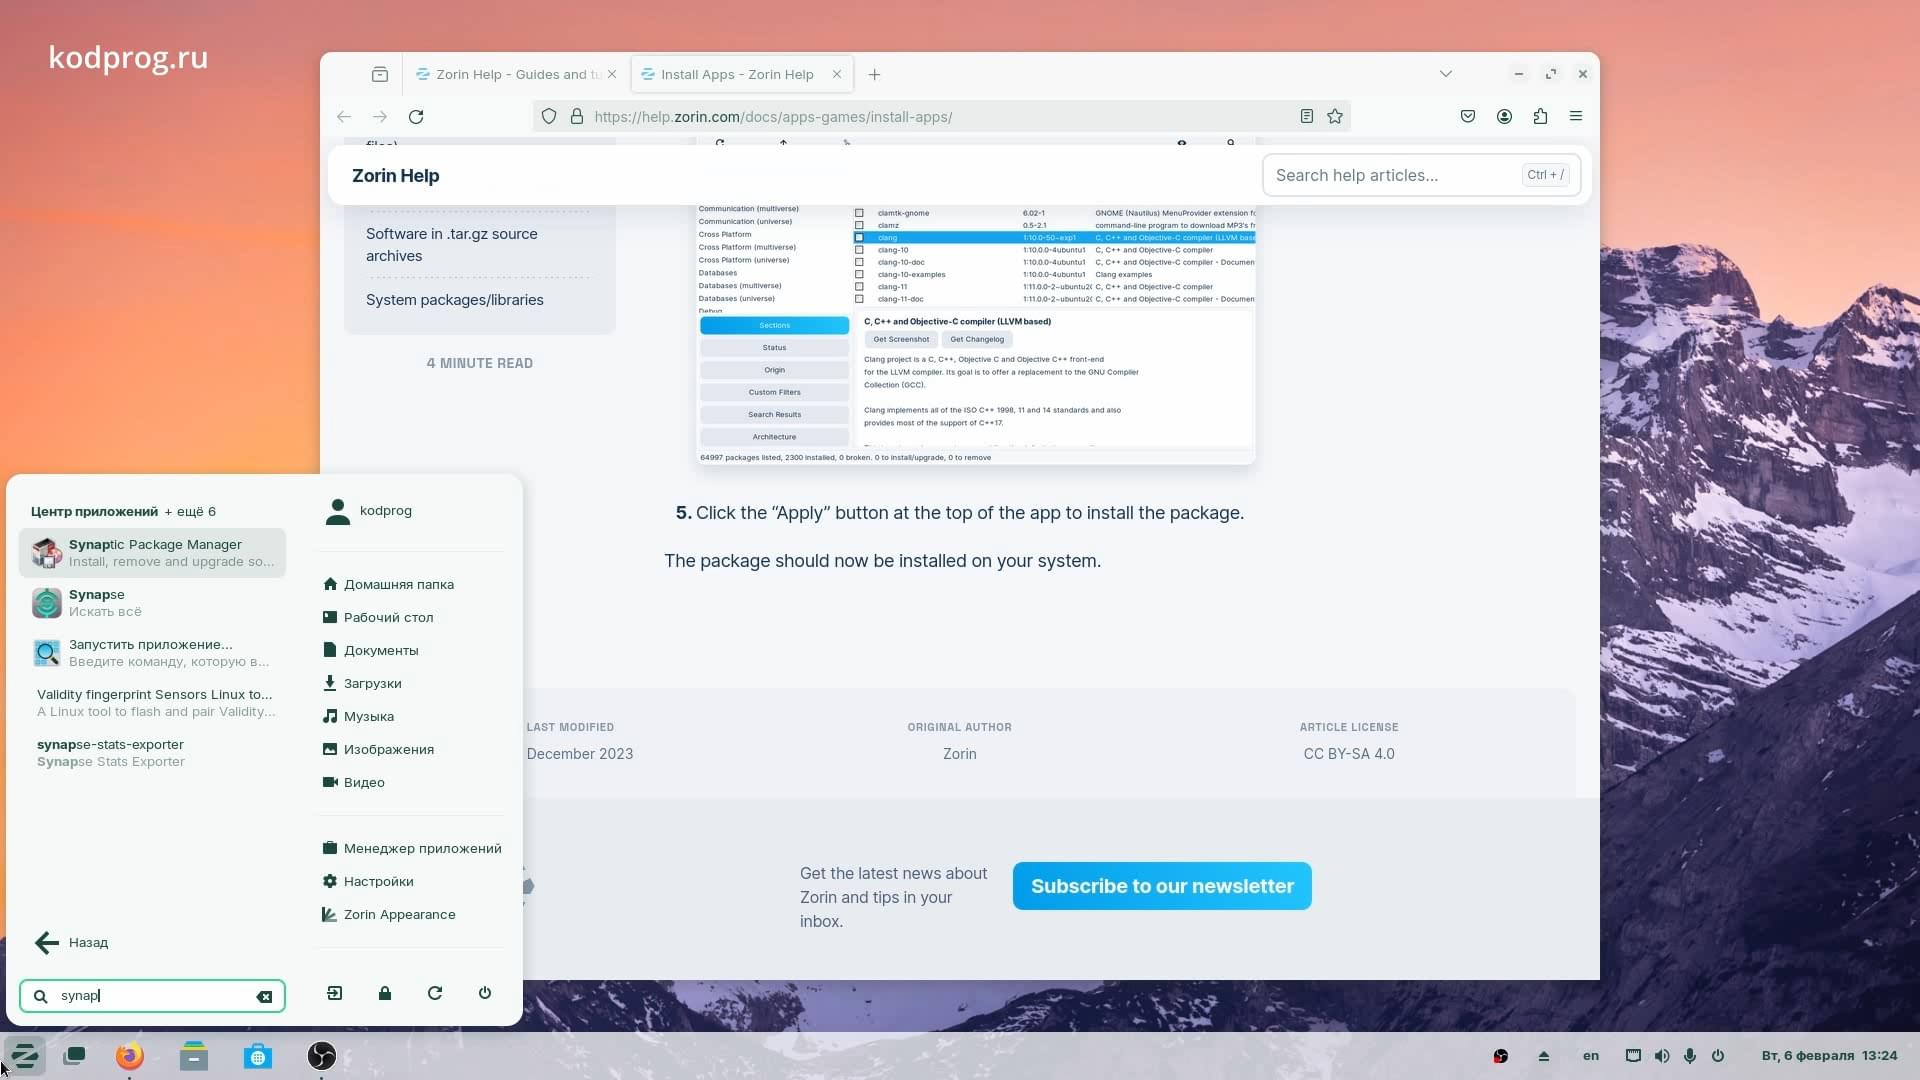The image size is (1920, 1080).
Task: Open Менеджер приложений
Action: click(412, 848)
